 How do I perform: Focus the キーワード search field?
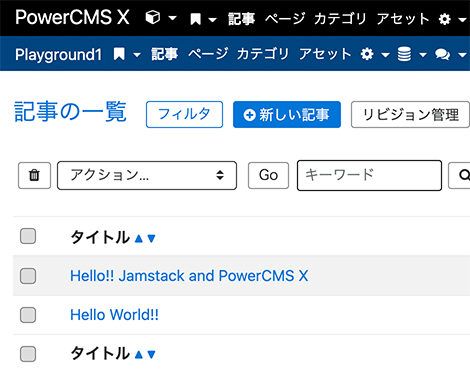369,175
